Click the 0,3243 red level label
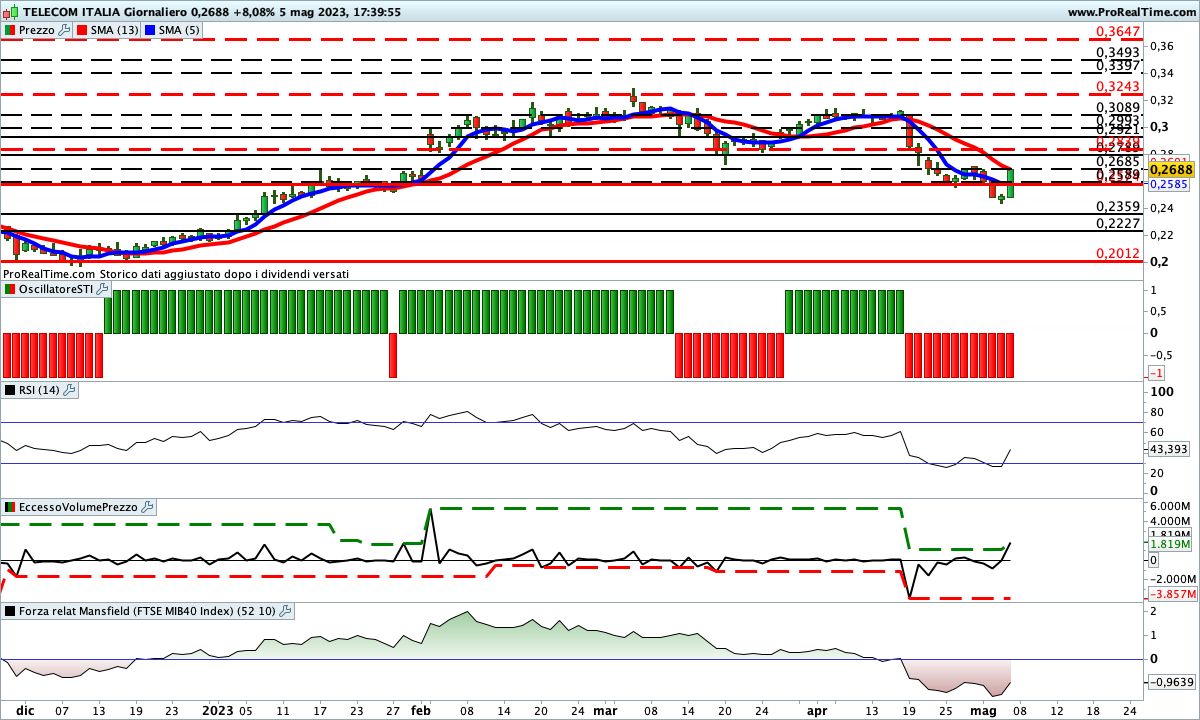 pos(1118,87)
